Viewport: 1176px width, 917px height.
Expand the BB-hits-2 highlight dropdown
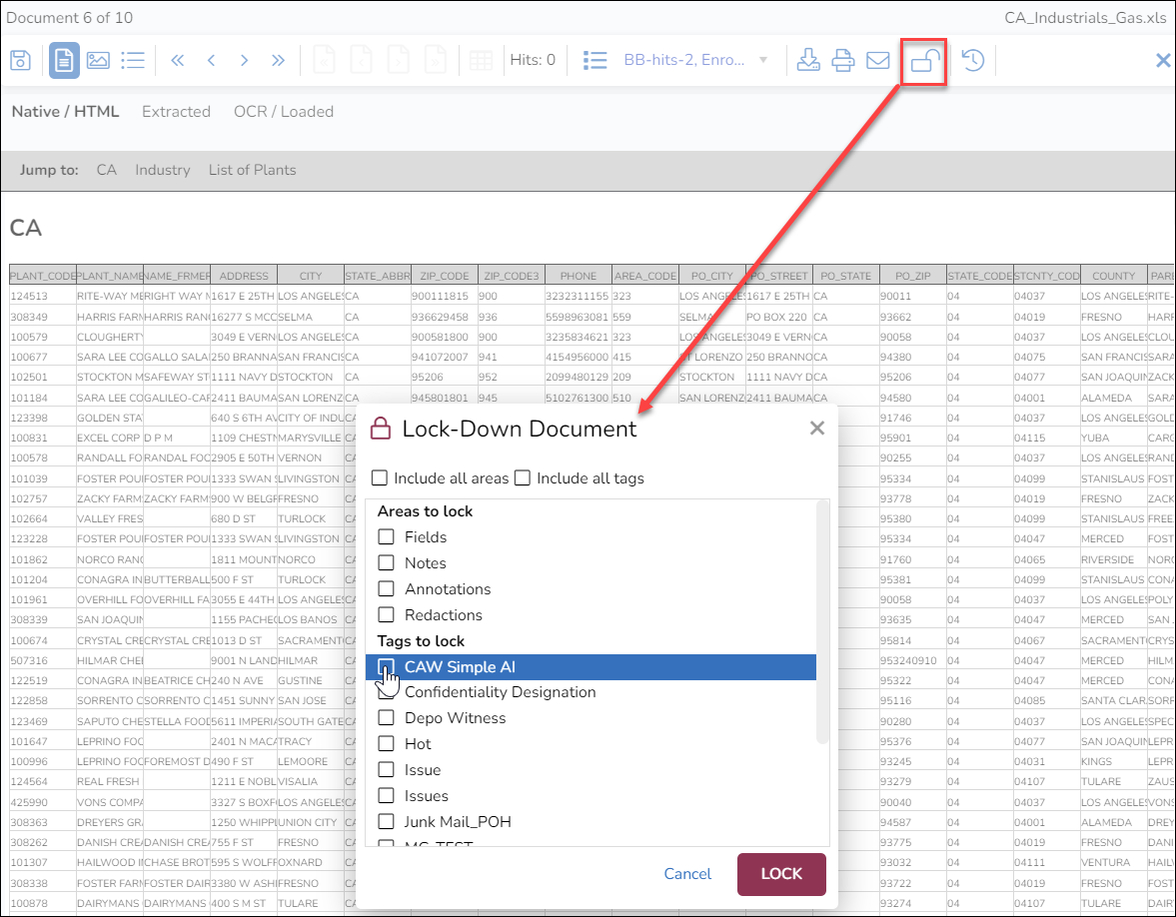(x=763, y=60)
